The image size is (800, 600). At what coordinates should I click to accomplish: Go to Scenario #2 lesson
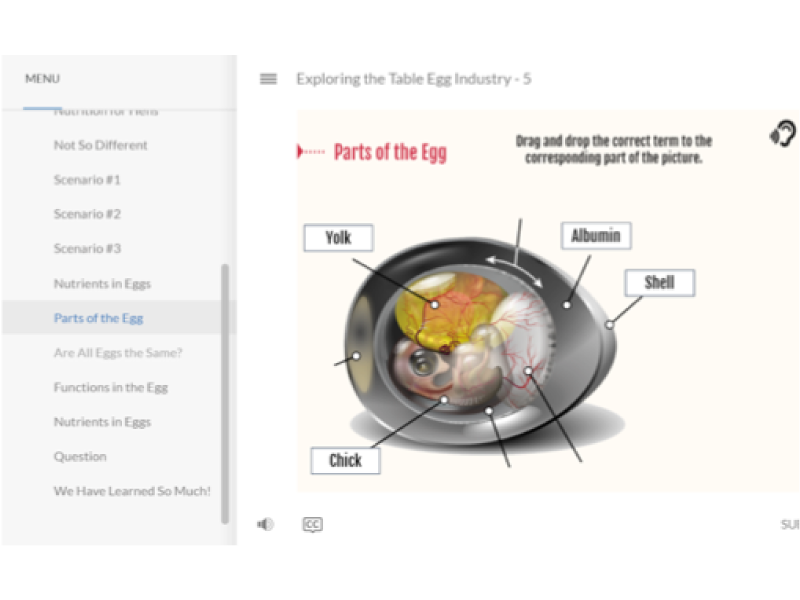click(87, 214)
